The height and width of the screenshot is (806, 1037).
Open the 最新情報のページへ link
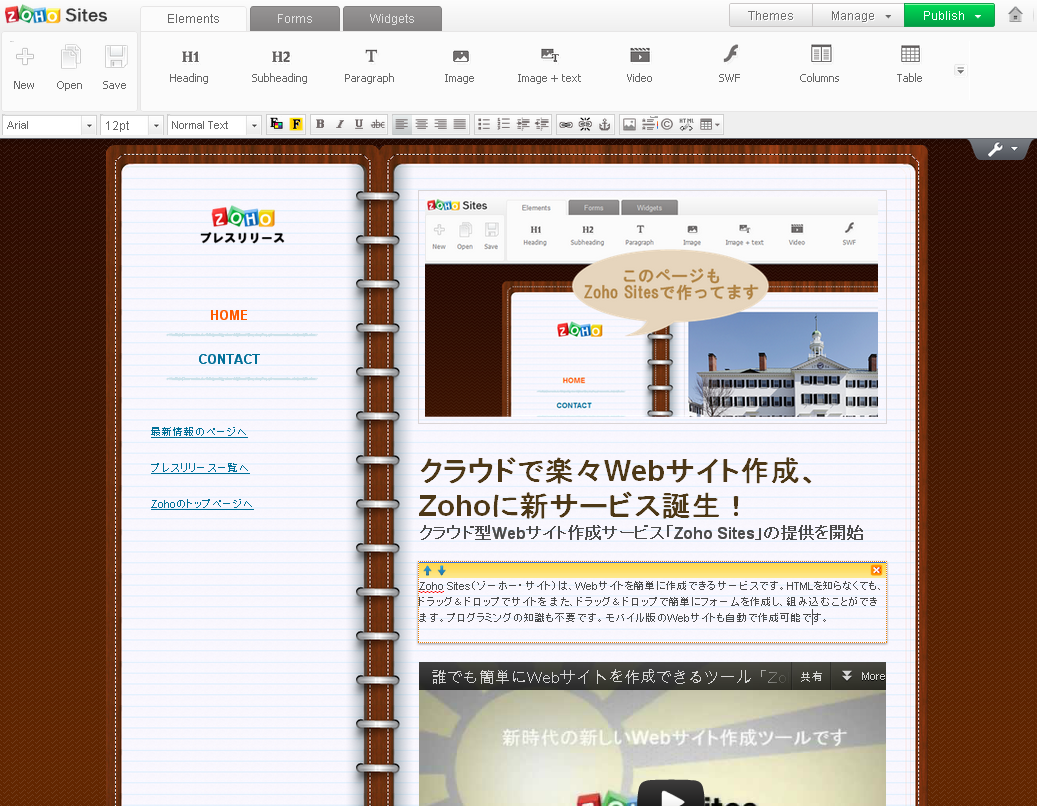pos(199,432)
